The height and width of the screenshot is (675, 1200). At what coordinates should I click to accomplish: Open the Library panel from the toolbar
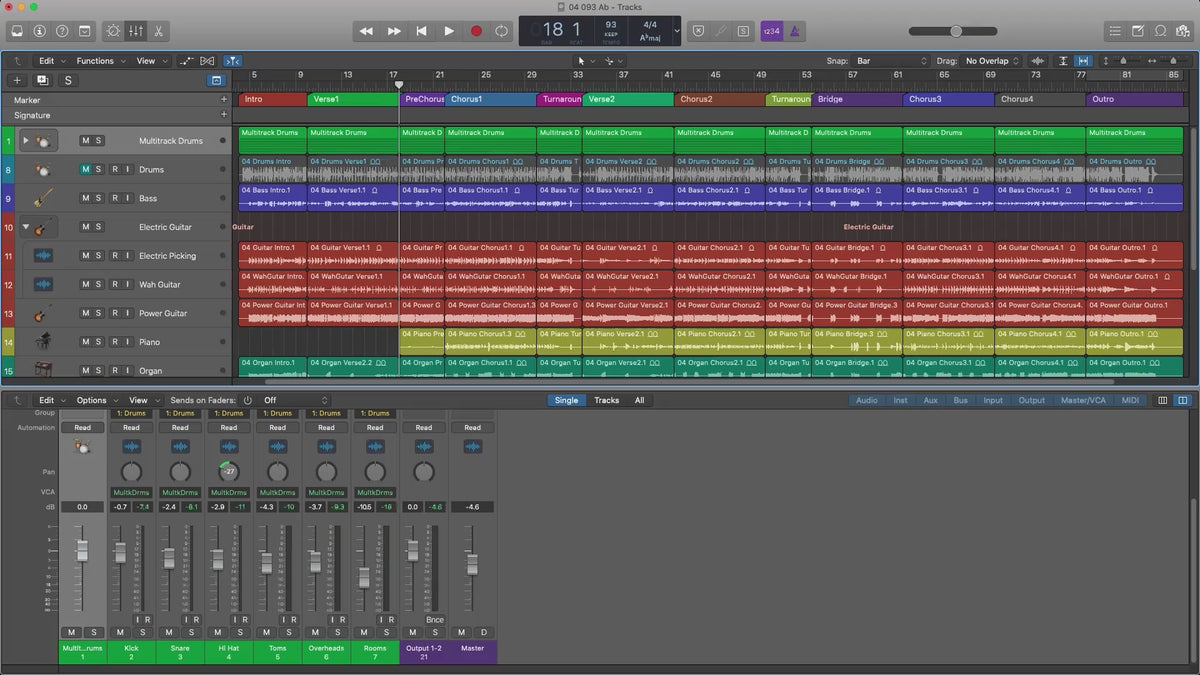pyautogui.click(x=17, y=31)
